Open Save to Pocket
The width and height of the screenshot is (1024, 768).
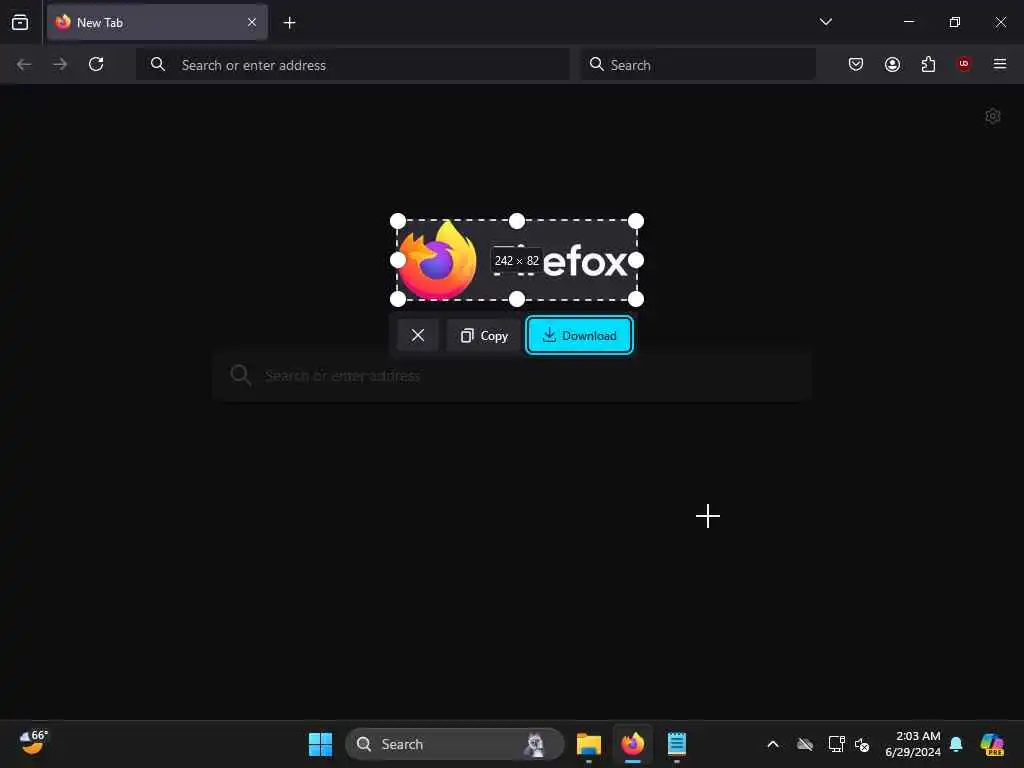856,64
